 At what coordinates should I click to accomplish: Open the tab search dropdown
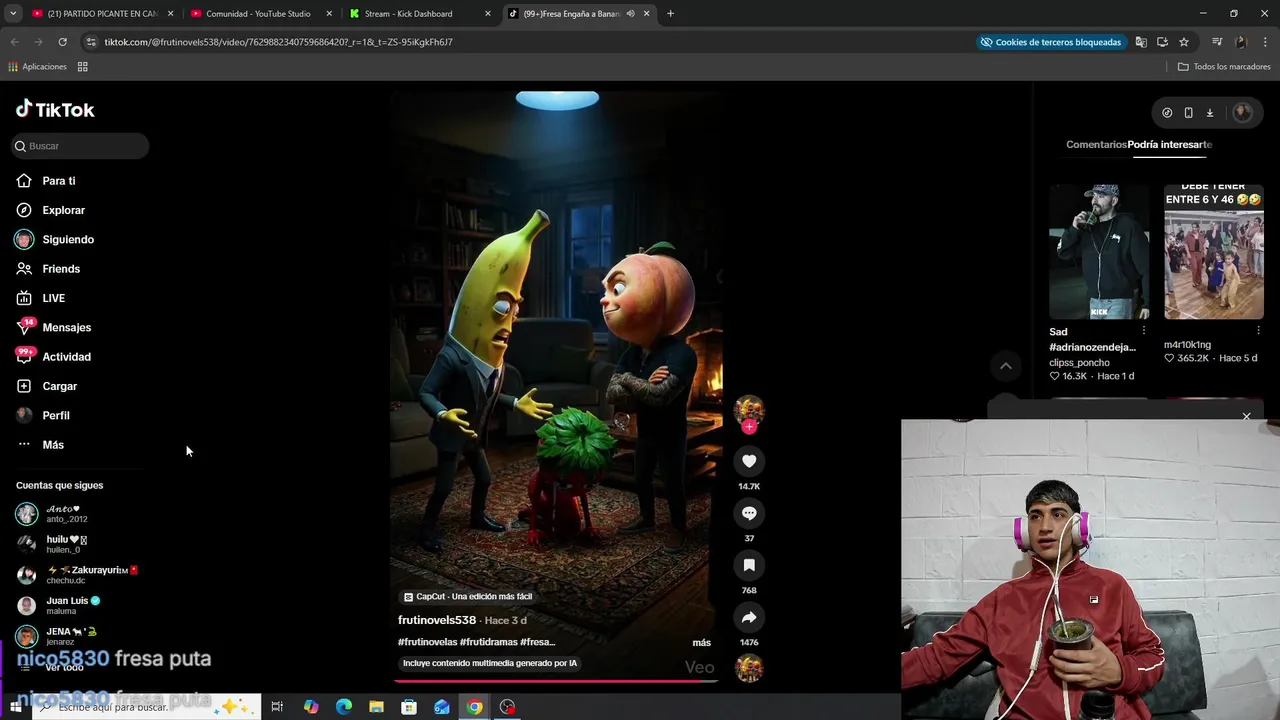(13, 14)
